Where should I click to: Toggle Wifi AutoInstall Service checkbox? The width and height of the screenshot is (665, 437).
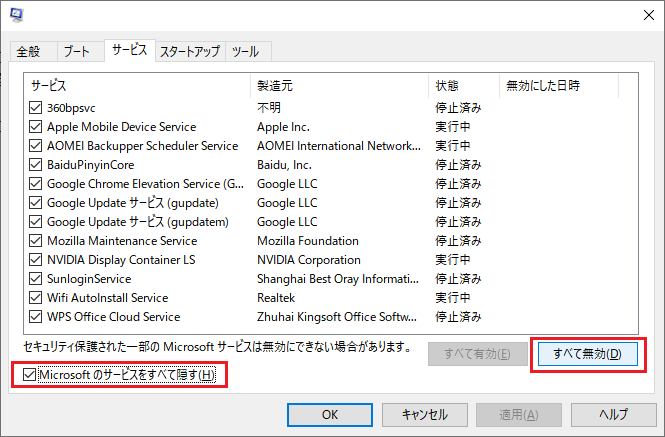(x=36, y=298)
